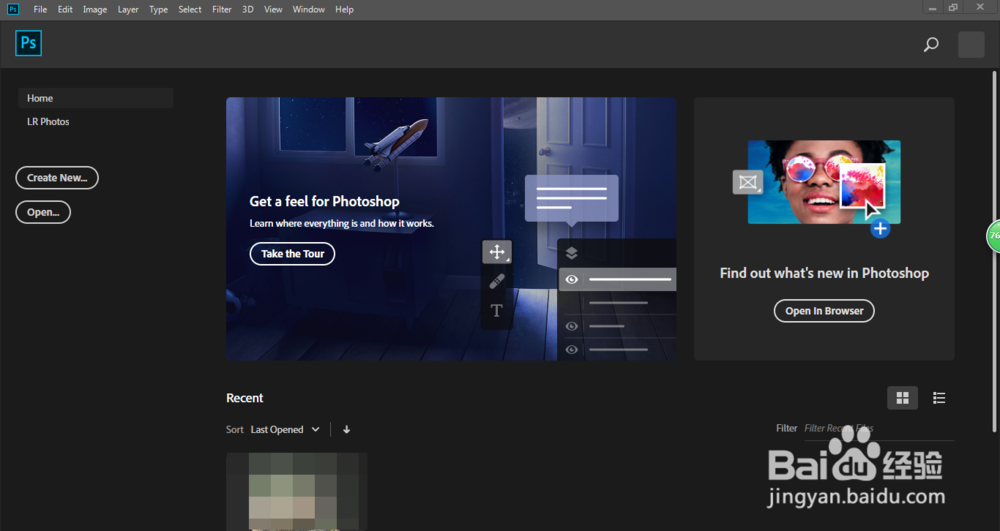Image resolution: width=1000 pixels, height=531 pixels.
Task: Click the Filter Recent Files input field
Action: coord(879,428)
